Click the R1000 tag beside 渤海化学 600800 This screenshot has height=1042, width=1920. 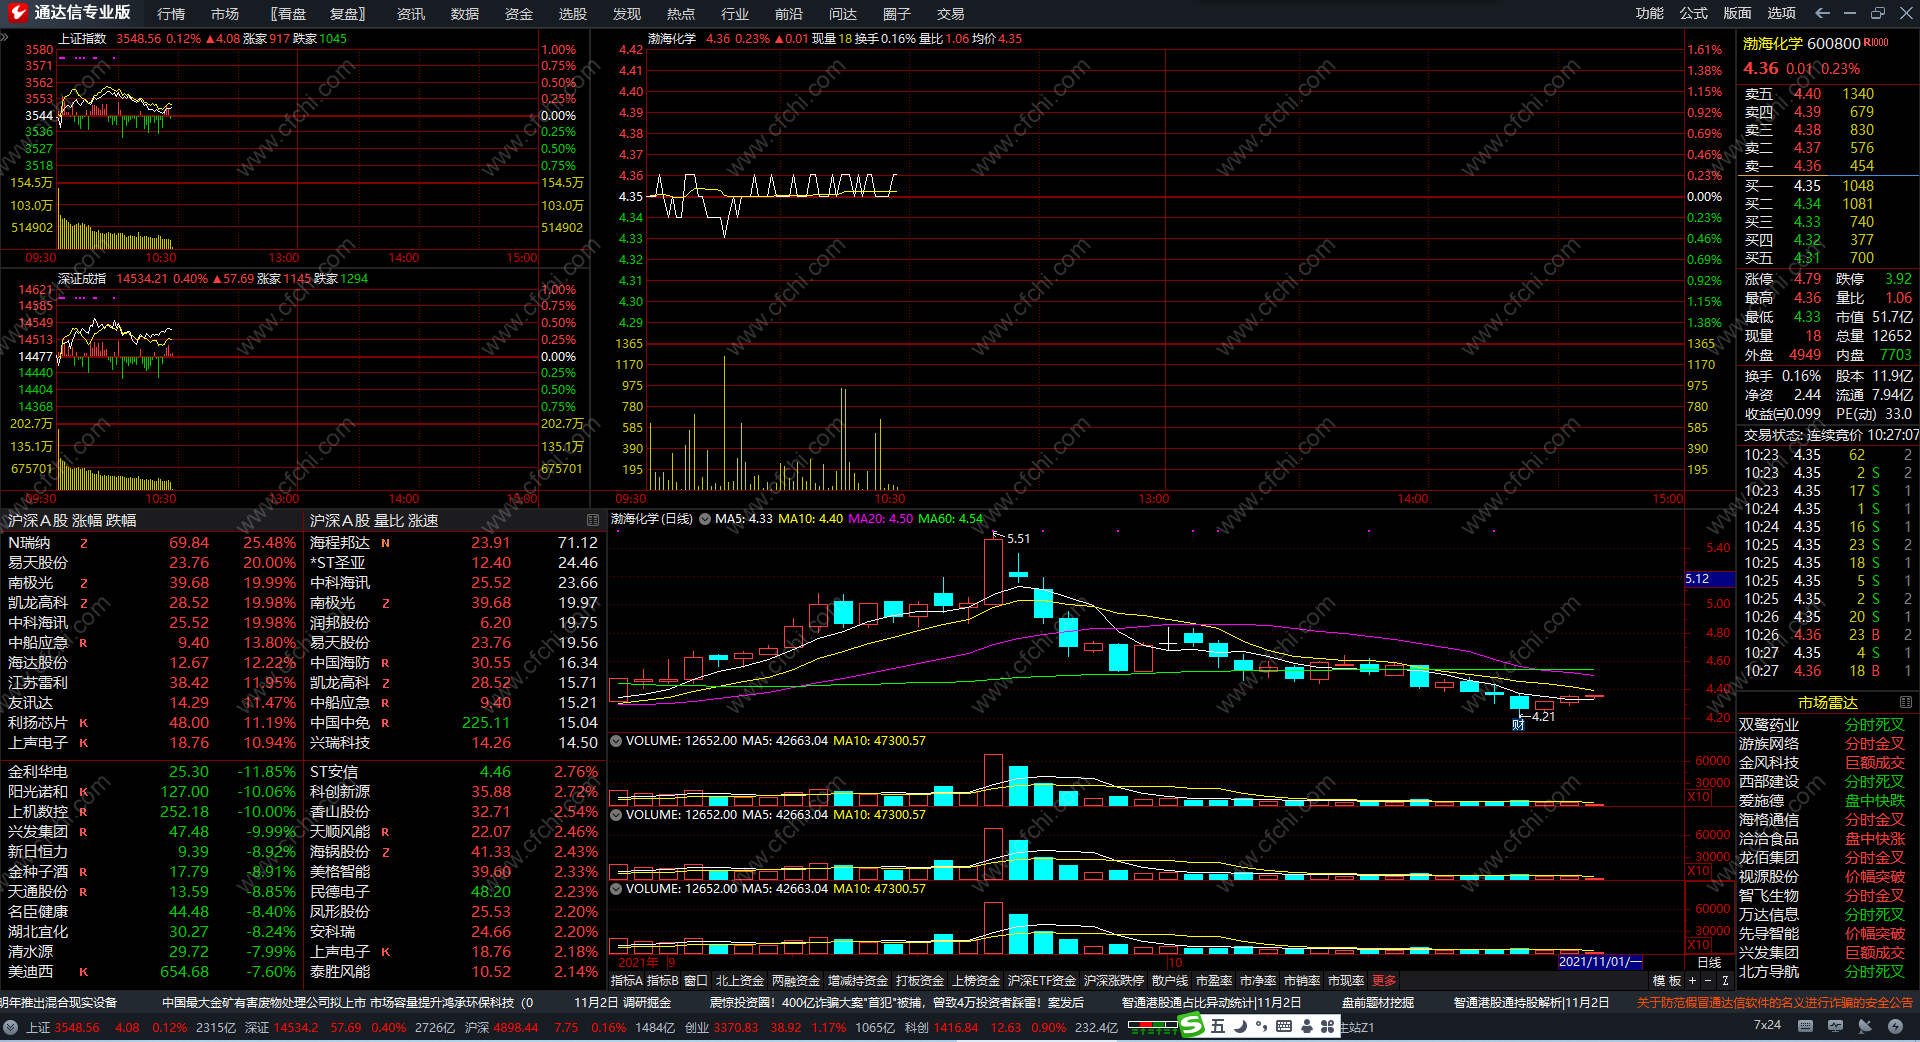[1876, 42]
